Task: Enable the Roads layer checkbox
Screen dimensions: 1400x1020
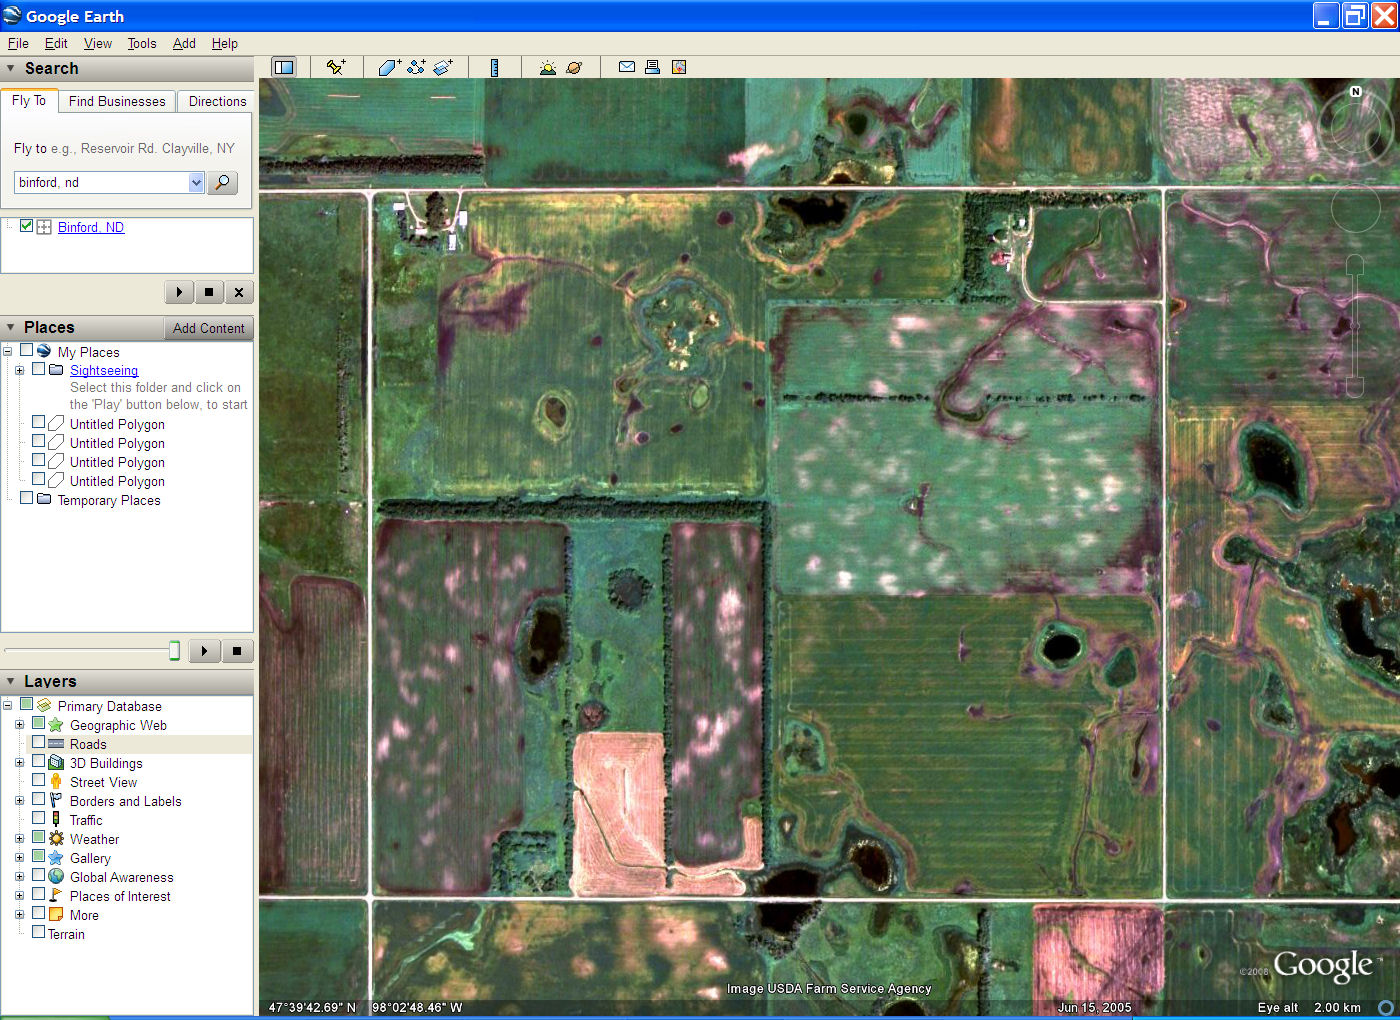Action: click(x=38, y=742)
